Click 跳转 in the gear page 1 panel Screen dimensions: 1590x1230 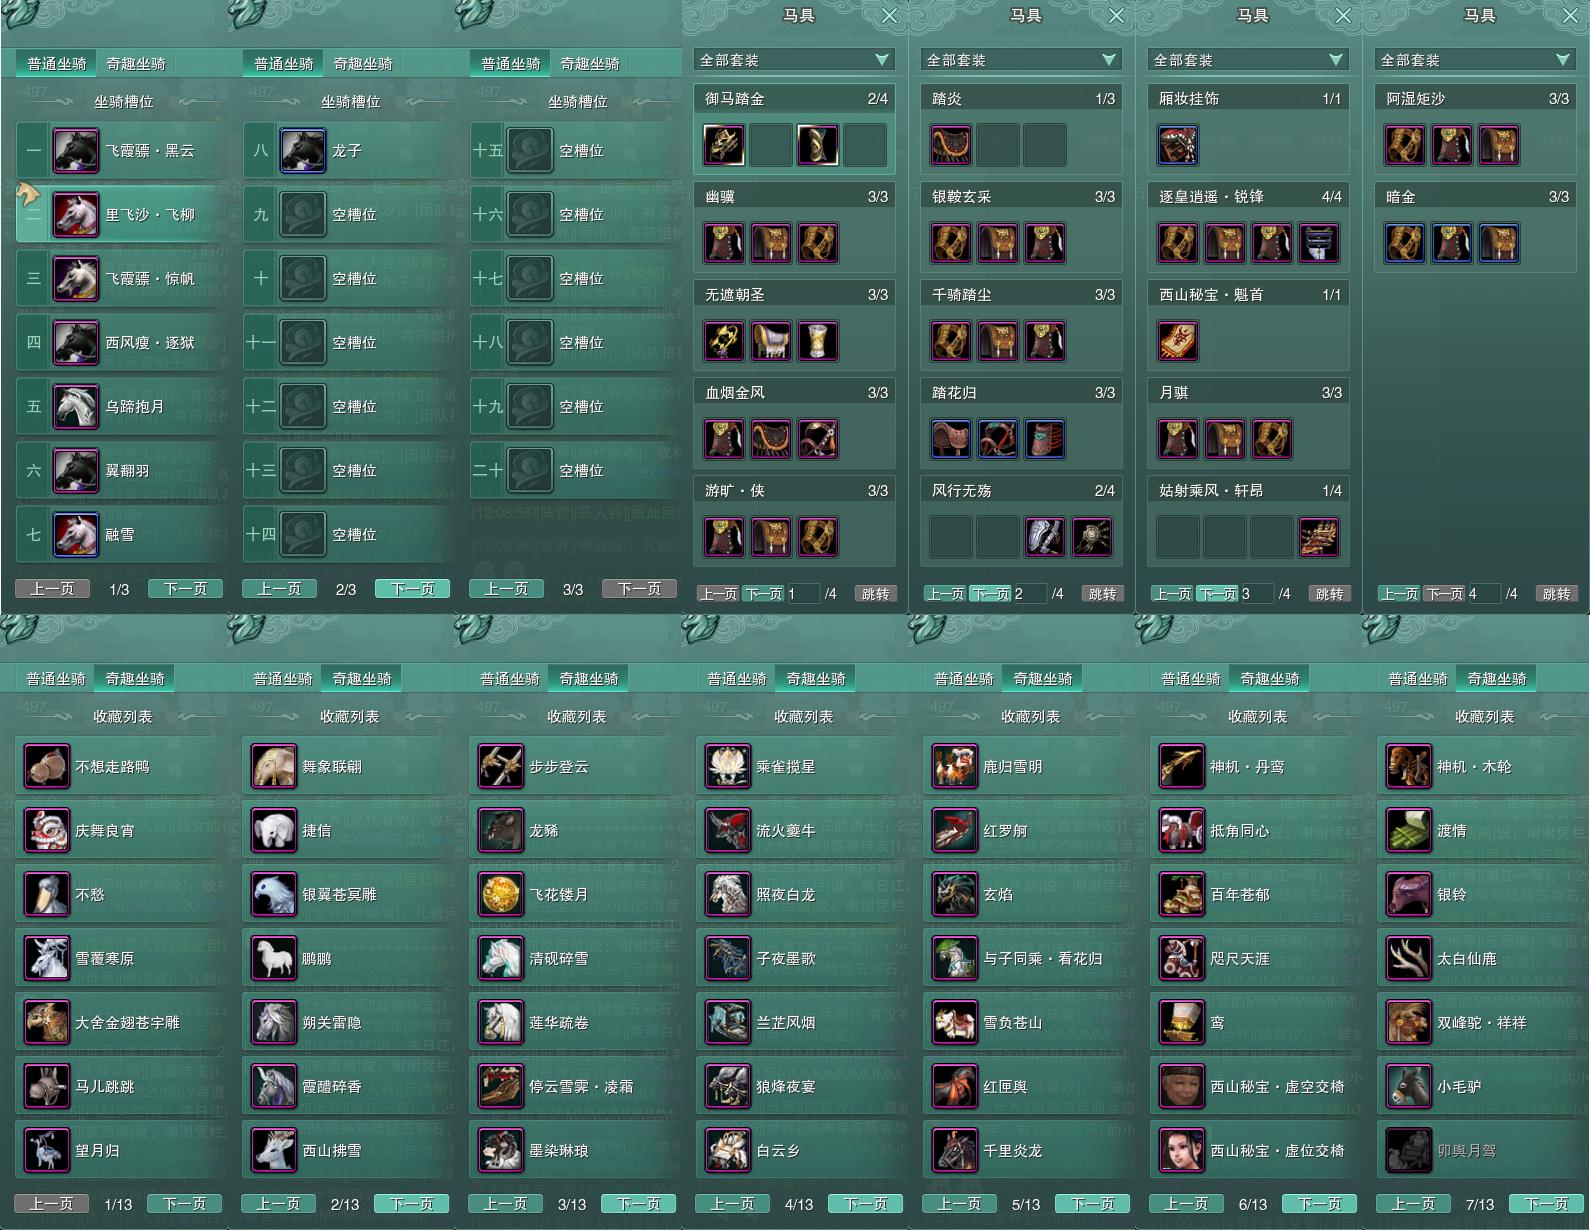click(876, 594)
